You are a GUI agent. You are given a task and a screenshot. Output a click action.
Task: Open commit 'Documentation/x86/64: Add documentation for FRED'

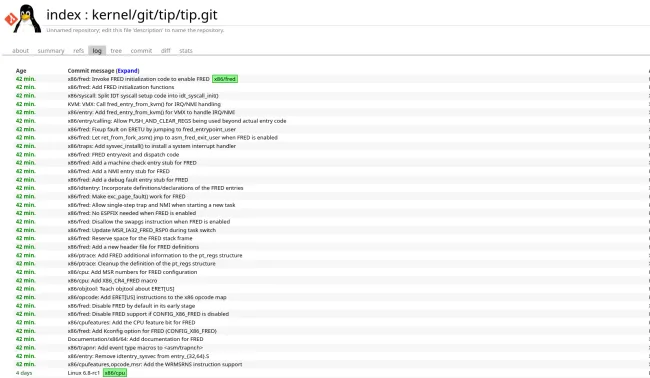point(135,339)
